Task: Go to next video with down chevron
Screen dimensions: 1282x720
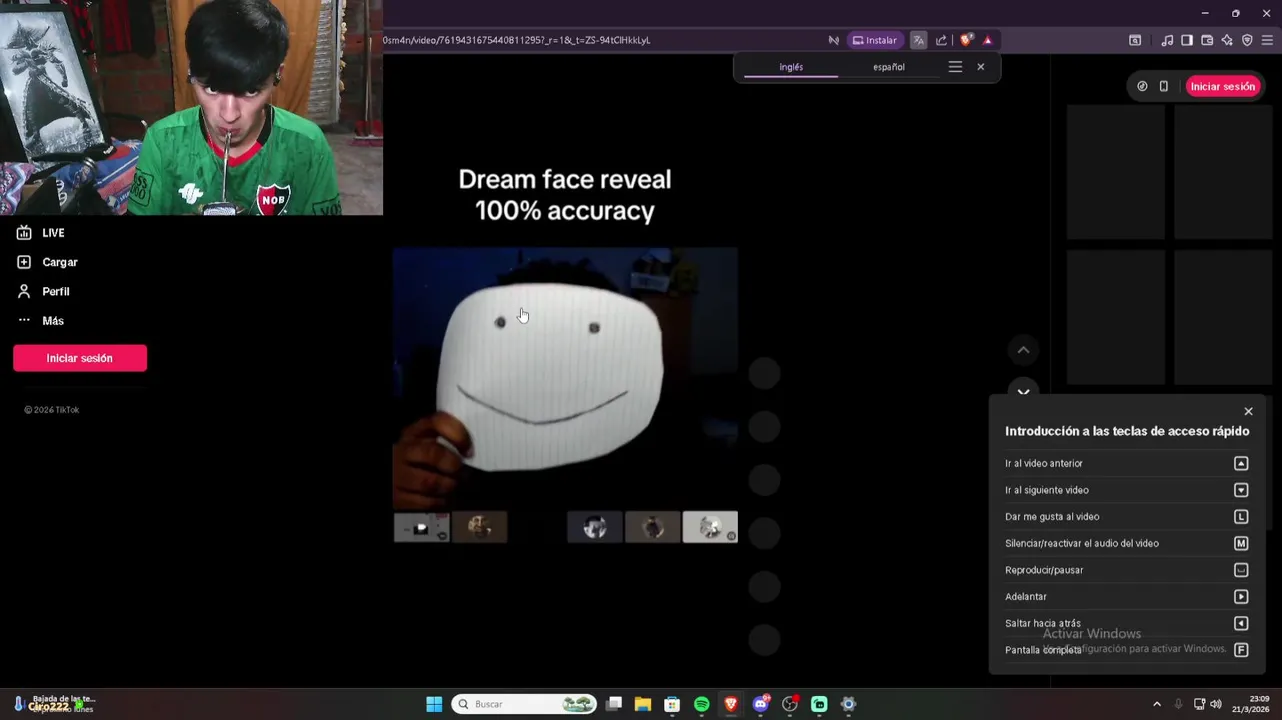Action: click(x=1023, y=391)
